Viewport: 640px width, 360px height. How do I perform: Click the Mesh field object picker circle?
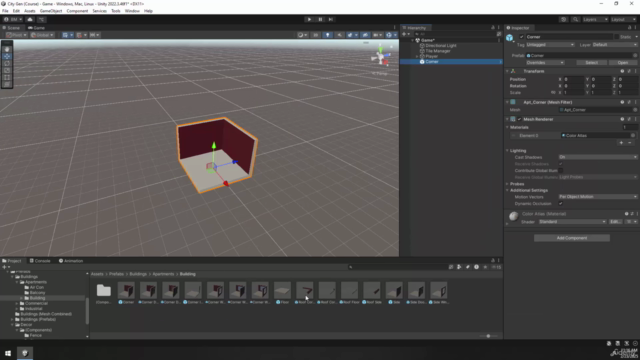pos(635,110)
